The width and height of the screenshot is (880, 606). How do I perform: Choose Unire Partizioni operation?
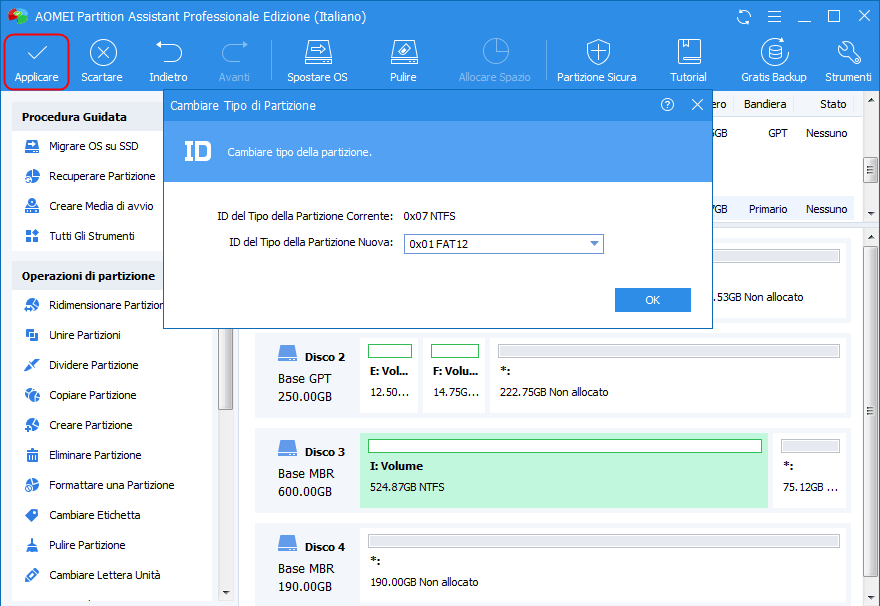[85, 336]
